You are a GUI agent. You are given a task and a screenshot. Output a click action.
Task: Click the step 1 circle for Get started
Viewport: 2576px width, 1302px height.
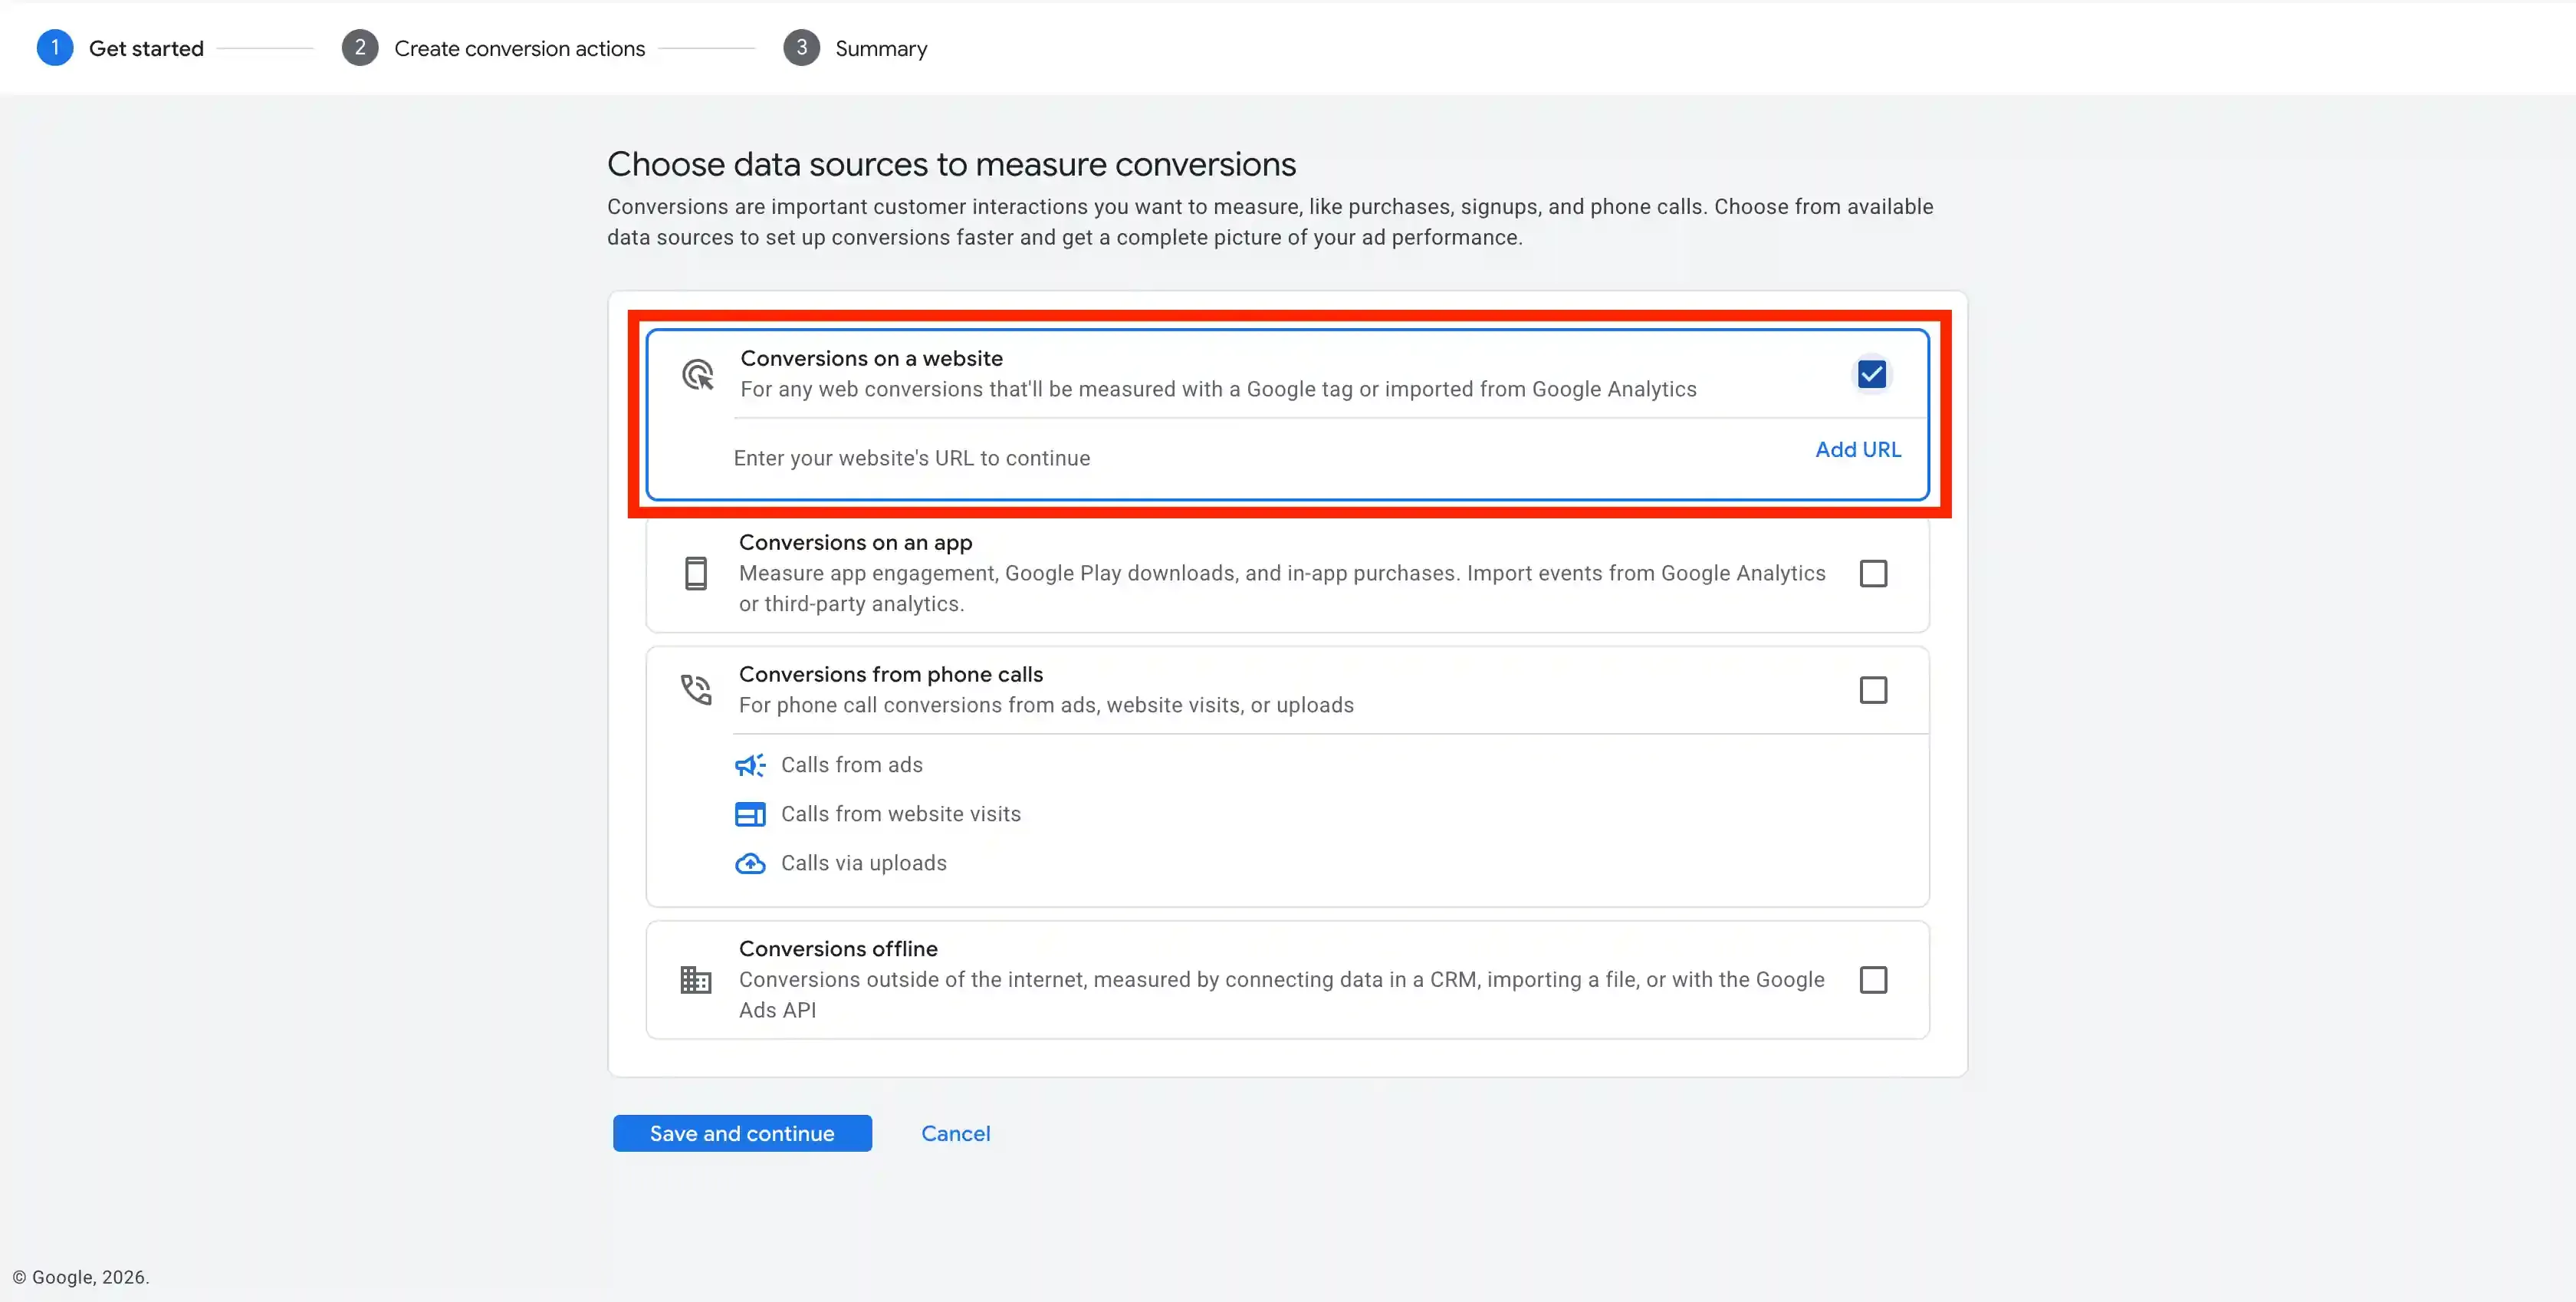[x=55, y=48]
